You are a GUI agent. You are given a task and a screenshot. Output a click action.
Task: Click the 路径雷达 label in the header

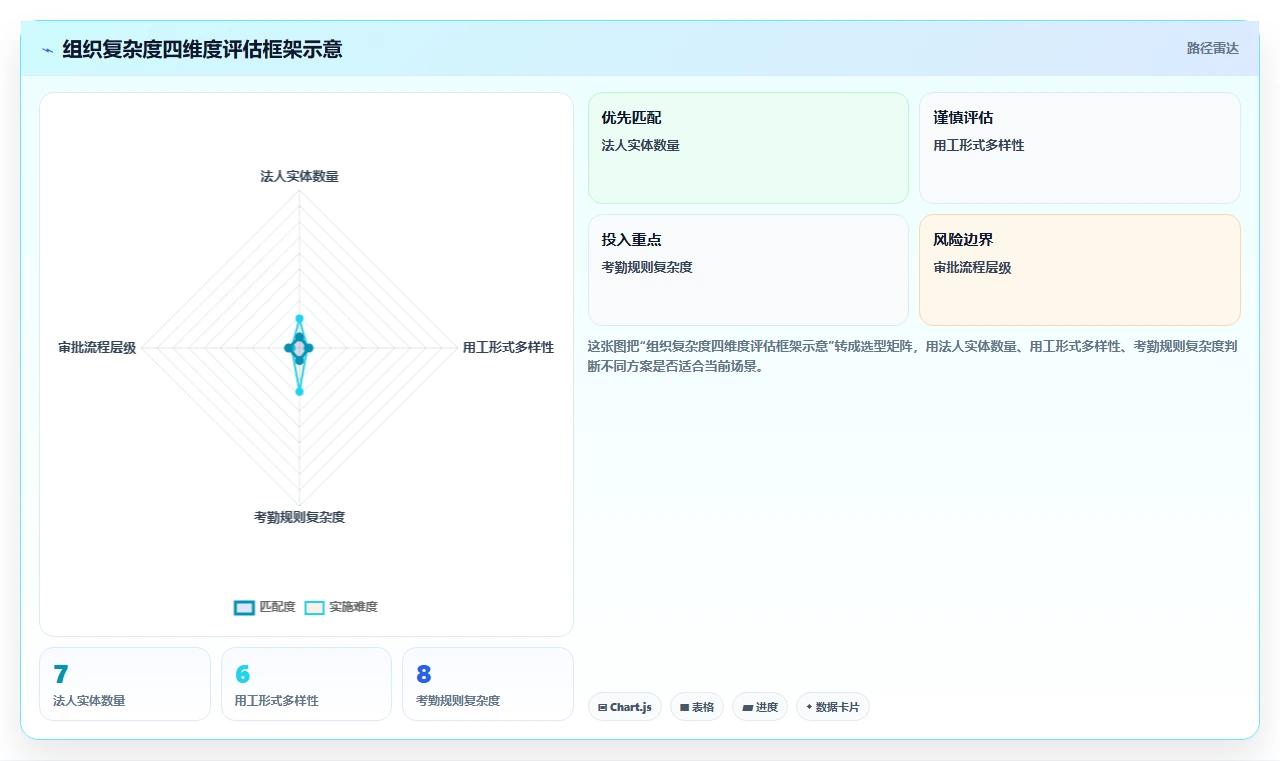pos(1212,48)
